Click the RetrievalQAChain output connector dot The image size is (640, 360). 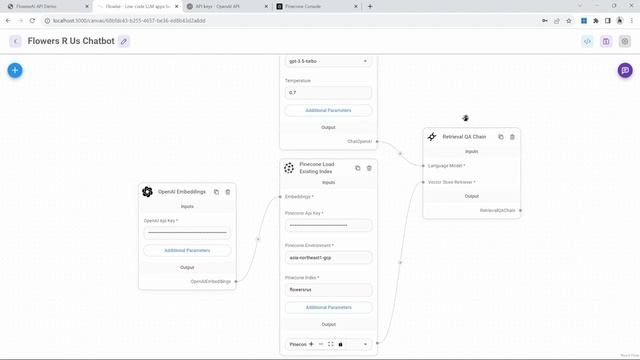pos(520,211)
